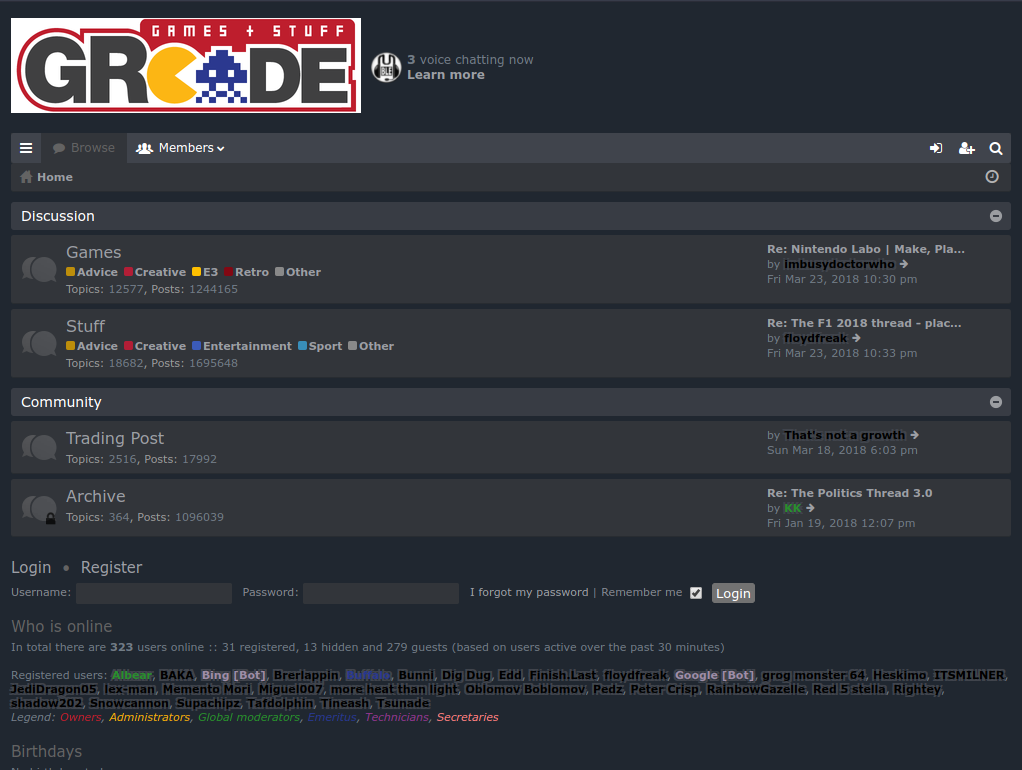The image size is (1022, 770).
Task: Click I forgot my password link
Action: (x=529, y=592)
